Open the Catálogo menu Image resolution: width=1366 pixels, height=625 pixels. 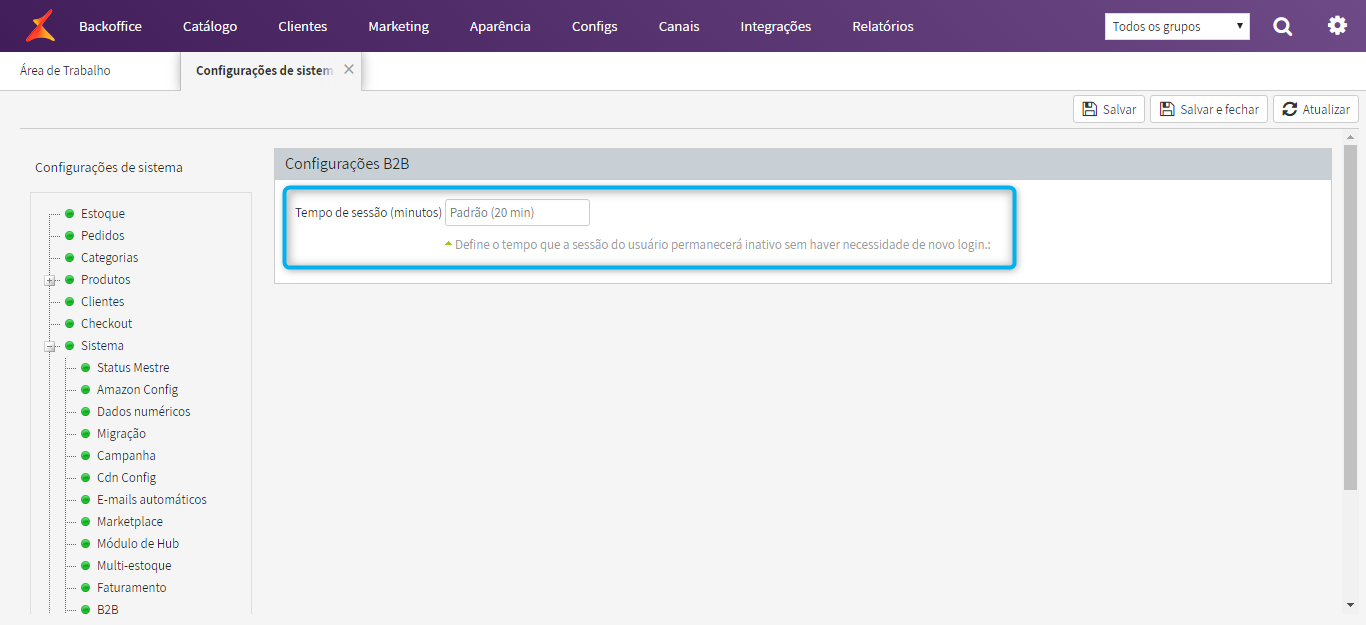point(210,26)
